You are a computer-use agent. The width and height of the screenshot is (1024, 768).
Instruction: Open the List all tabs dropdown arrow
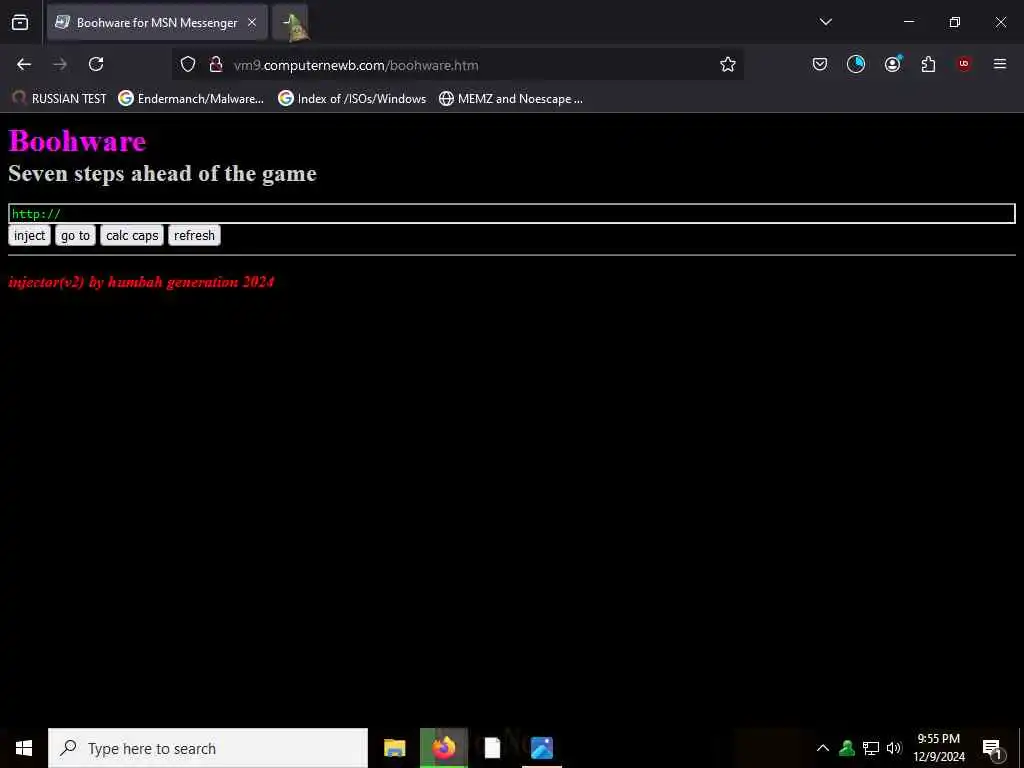(825, 22)
